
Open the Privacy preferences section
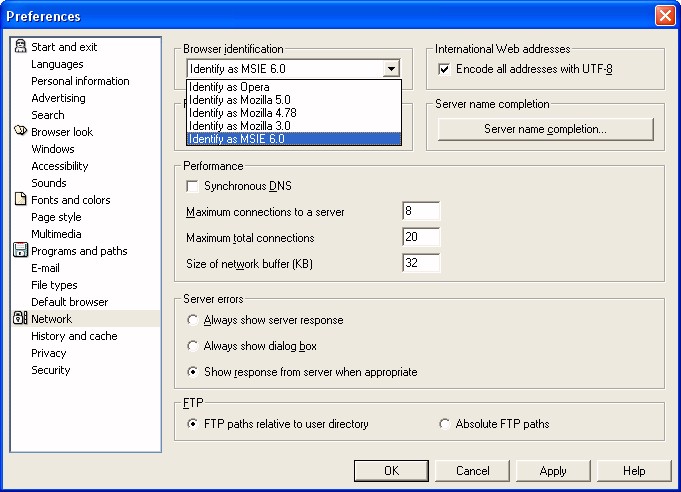pos(48,353)
